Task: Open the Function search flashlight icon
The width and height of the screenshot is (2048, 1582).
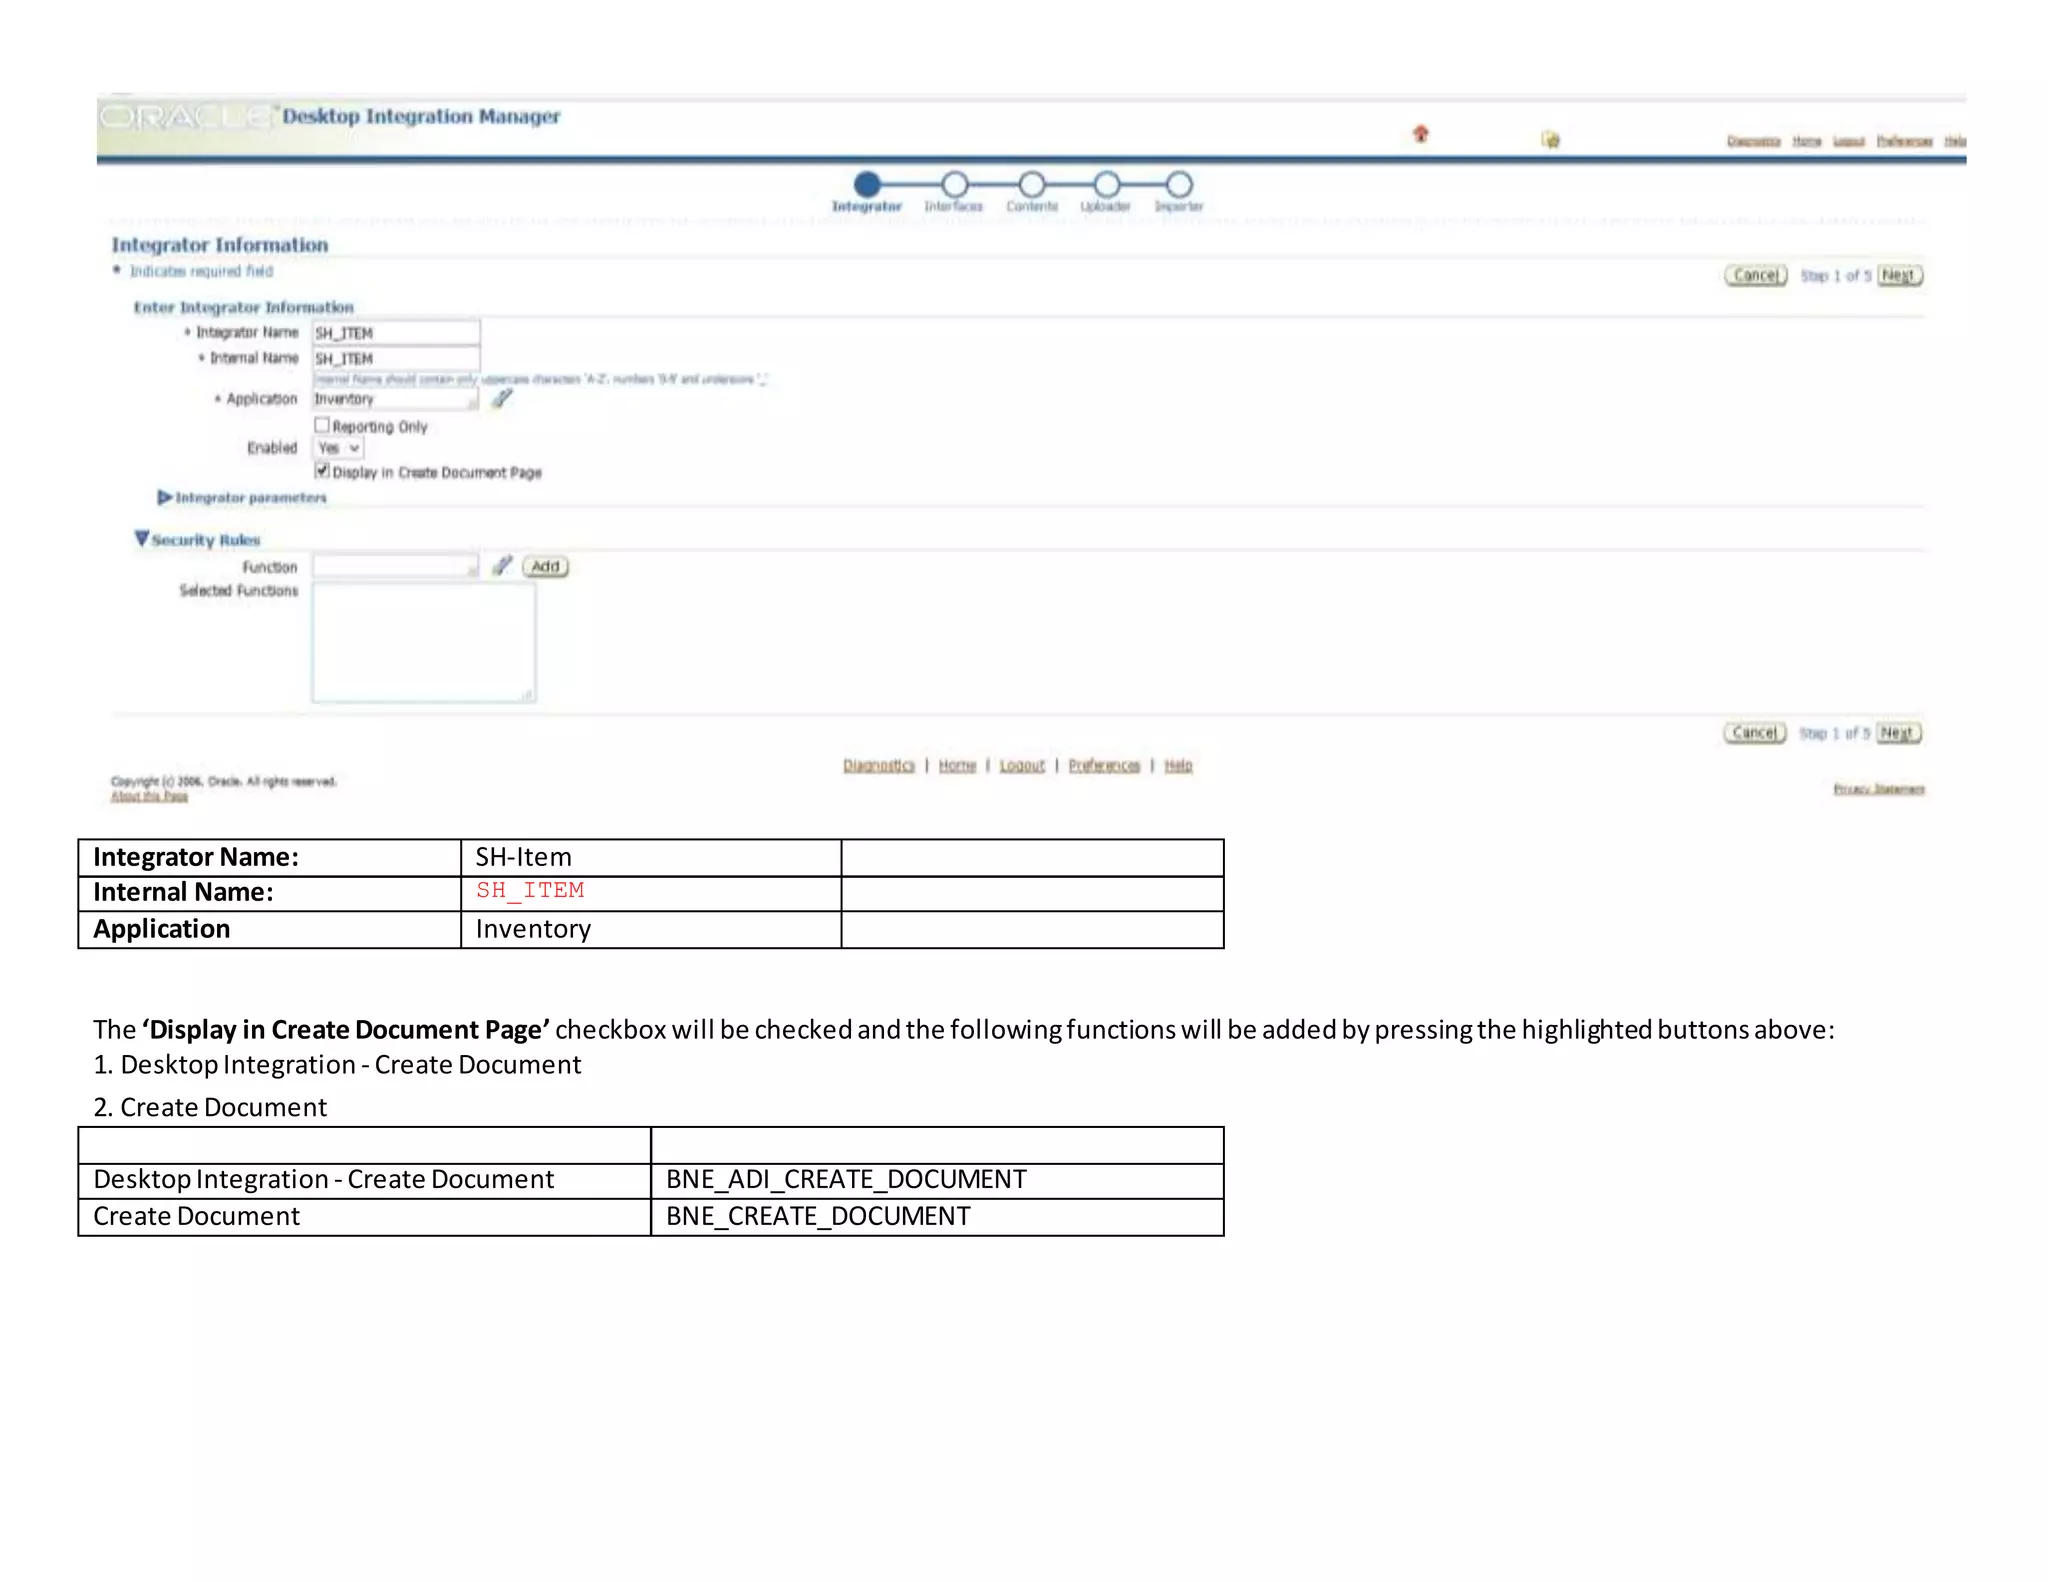Action: coord(502,566)
